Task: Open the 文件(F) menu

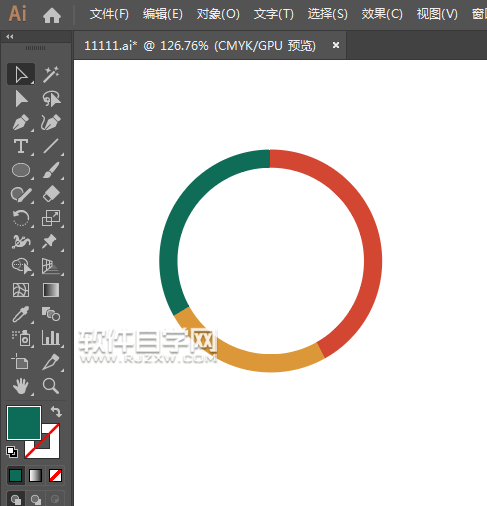Action: click(x=109, y=14)
